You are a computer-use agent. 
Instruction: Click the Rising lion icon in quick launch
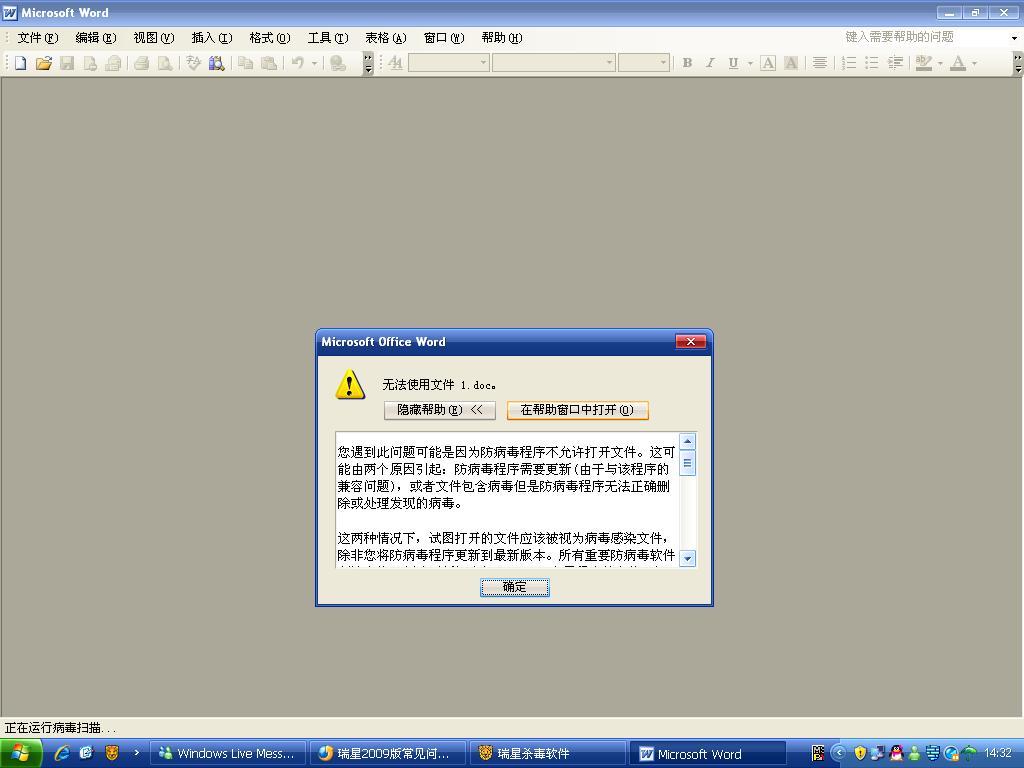tap(112, 753)
